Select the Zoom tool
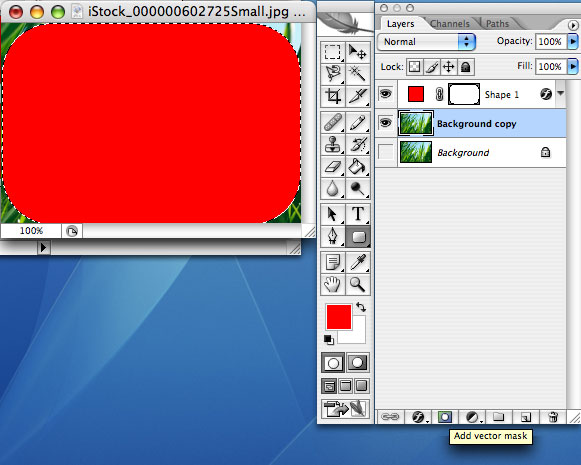The height and width of the screenshot is (465, 581). pos(358,285)
